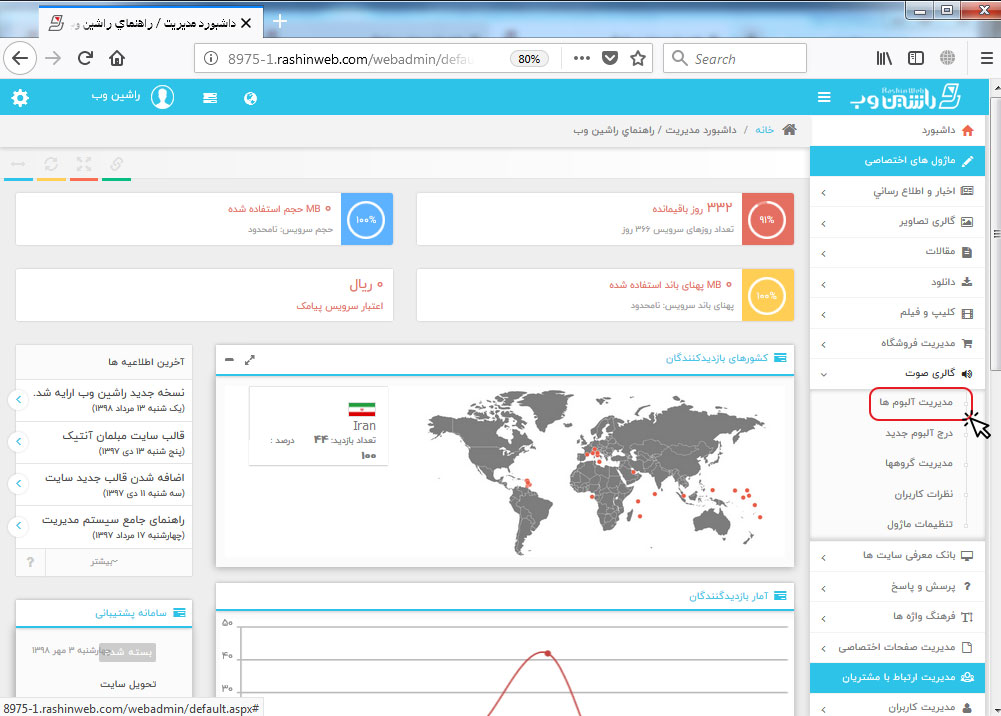Viewport: 1001px width, 716px height.
Task: Open نظرات کاربران under the audio gallery
Action: click(x=923, y=494)
